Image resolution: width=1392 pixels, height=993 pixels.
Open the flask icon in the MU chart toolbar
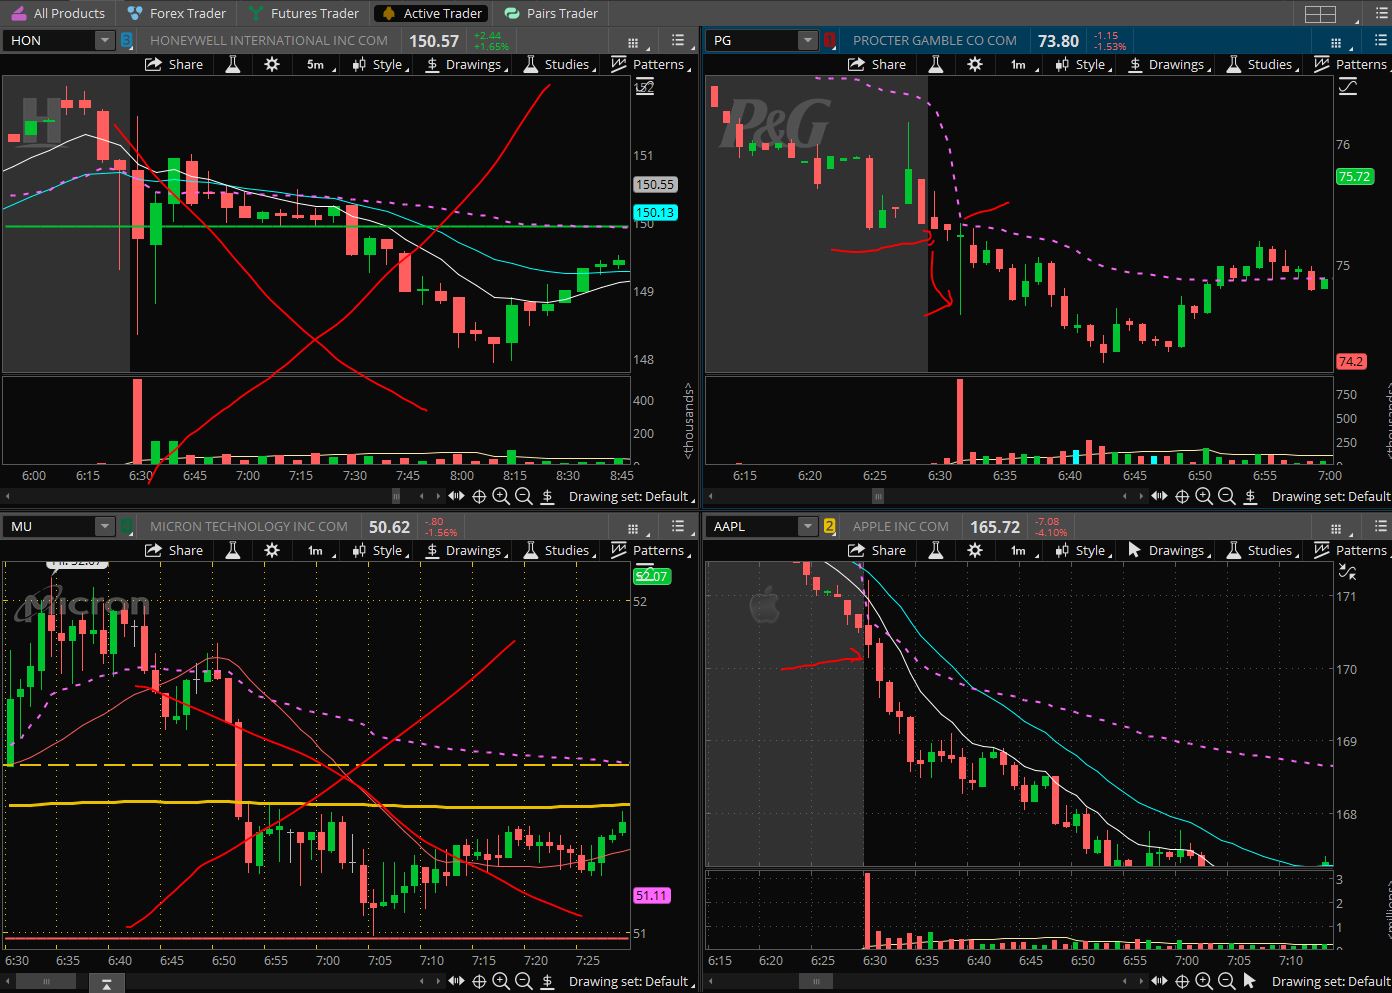tap(233, 550)
